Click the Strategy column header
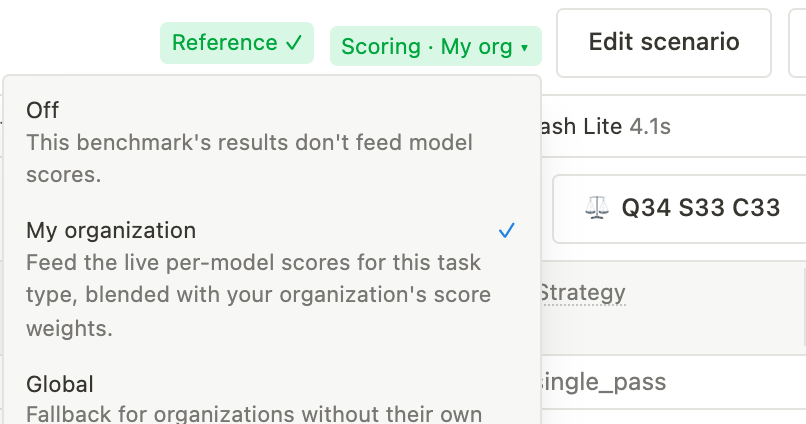806x424 pixels. pyautogui.click(x=582, y=293)
